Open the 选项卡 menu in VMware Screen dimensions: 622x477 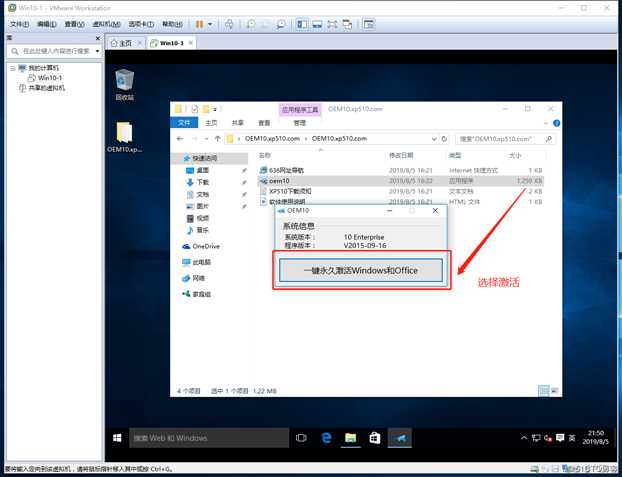pos(141,25)
